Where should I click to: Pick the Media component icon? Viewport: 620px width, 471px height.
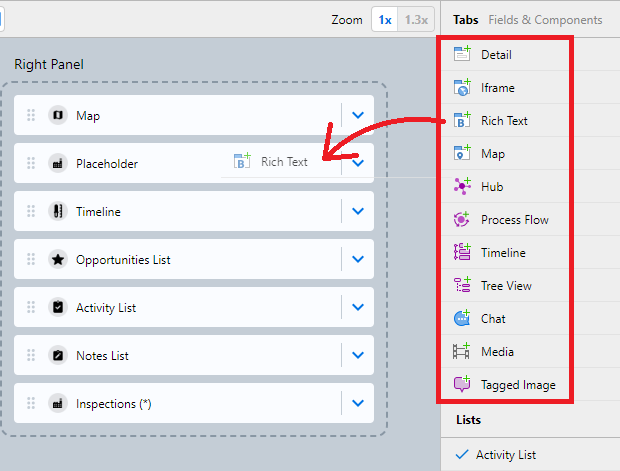pyautogui.click(x=462, y=352)
